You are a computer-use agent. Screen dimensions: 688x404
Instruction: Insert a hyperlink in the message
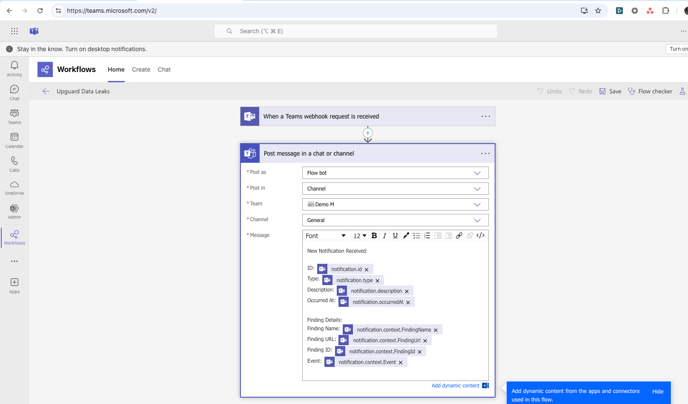(x=459, y=236)
